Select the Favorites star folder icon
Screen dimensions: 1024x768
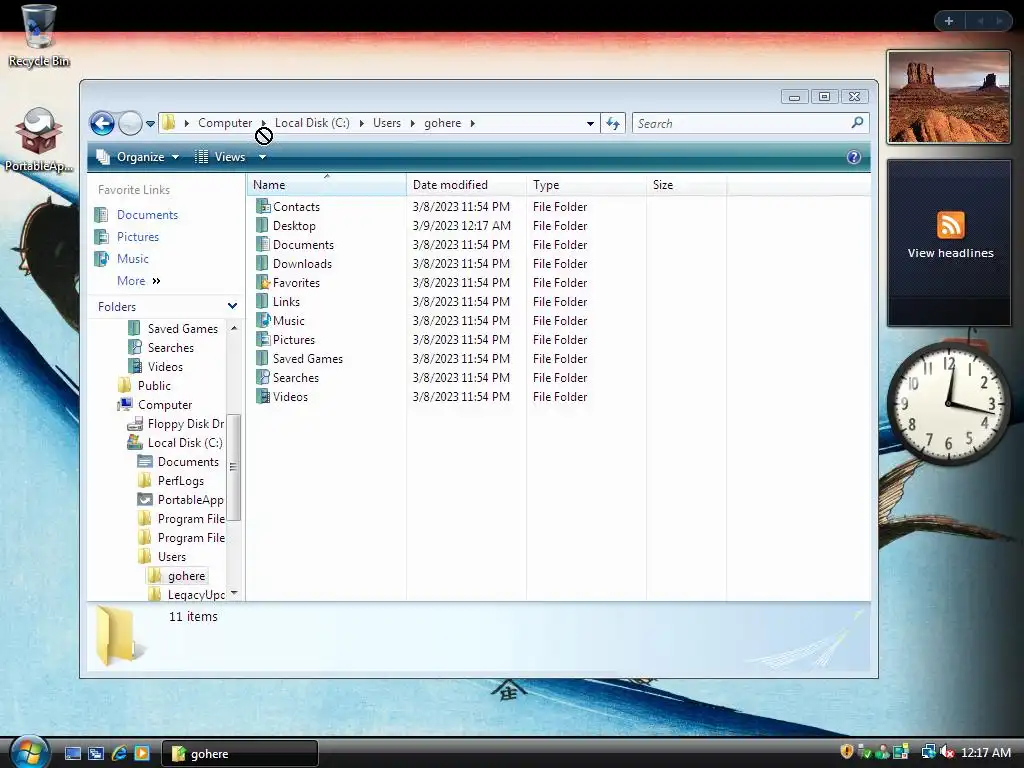point(263,282)
